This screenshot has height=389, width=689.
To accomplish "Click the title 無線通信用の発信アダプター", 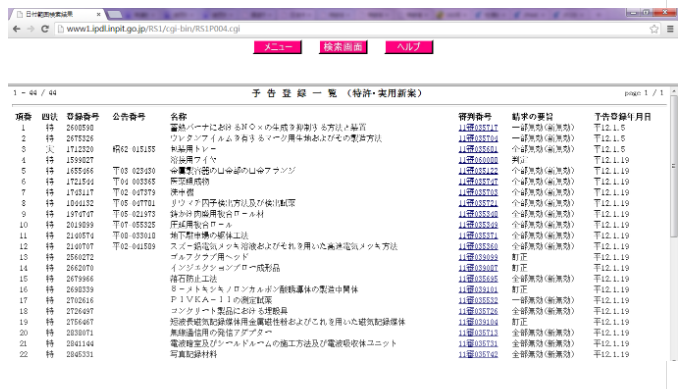I will 221,333.
